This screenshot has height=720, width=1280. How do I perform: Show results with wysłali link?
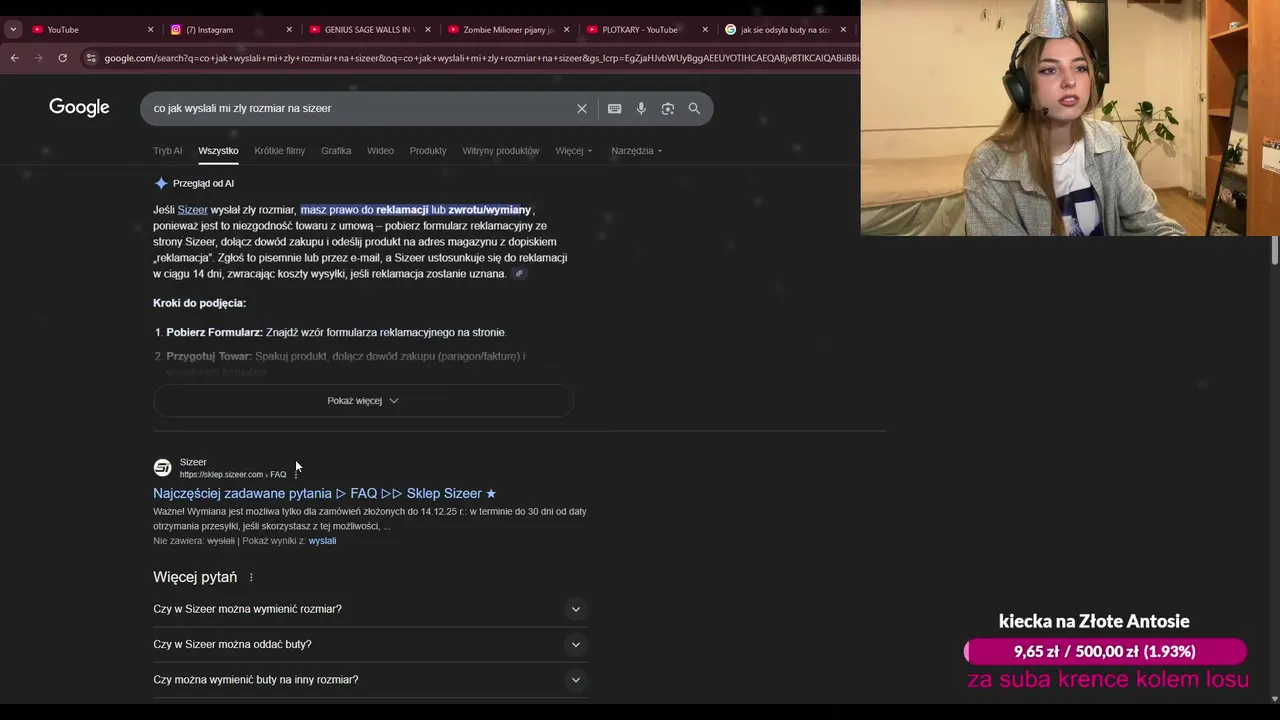[322, 541]
